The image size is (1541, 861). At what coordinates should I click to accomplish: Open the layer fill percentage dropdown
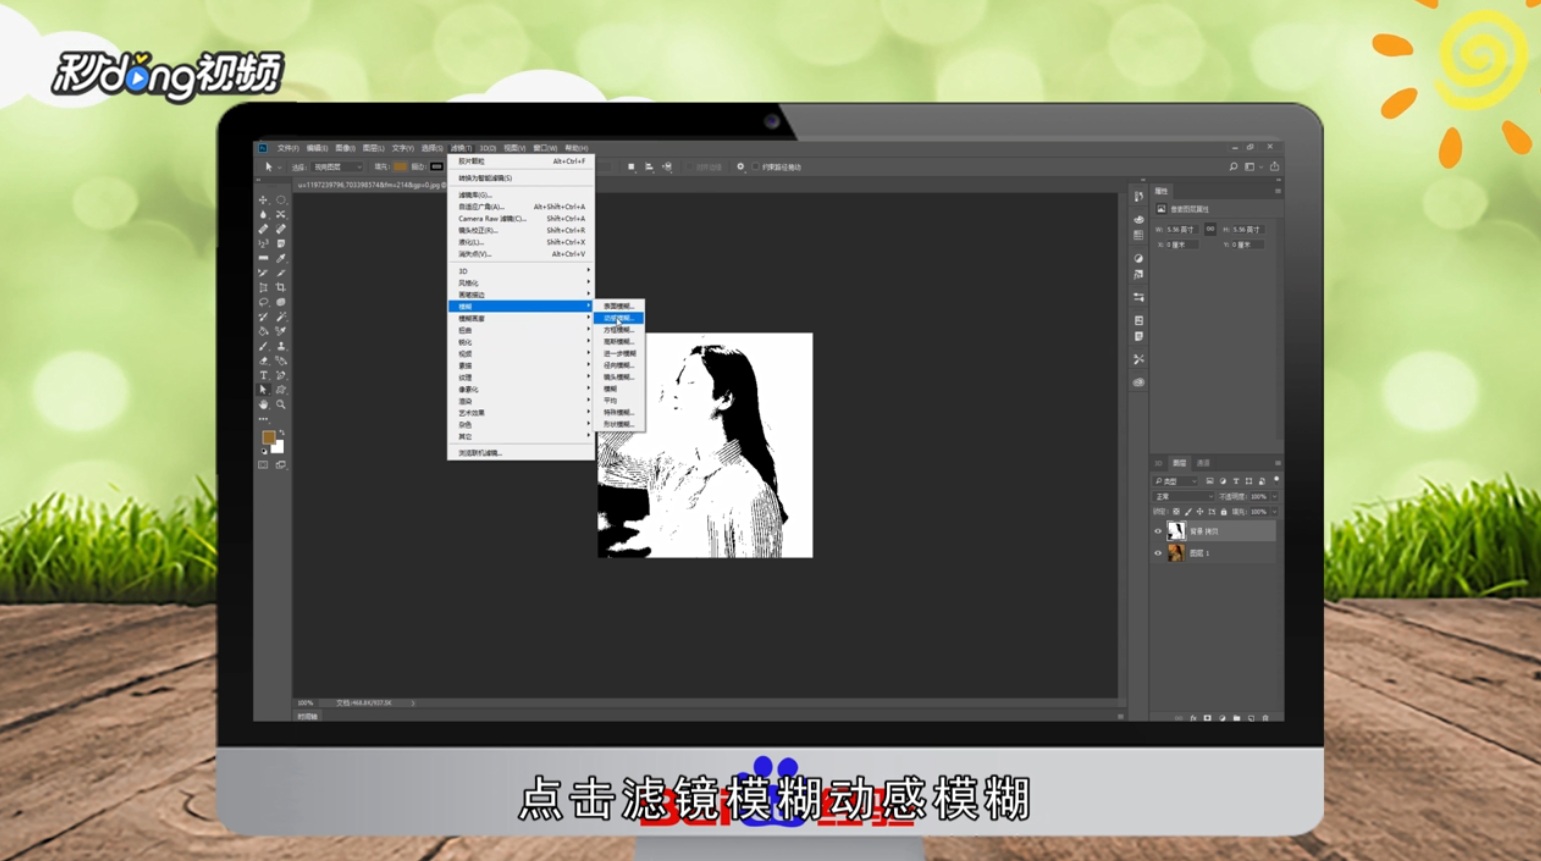tap(1274, 512)
